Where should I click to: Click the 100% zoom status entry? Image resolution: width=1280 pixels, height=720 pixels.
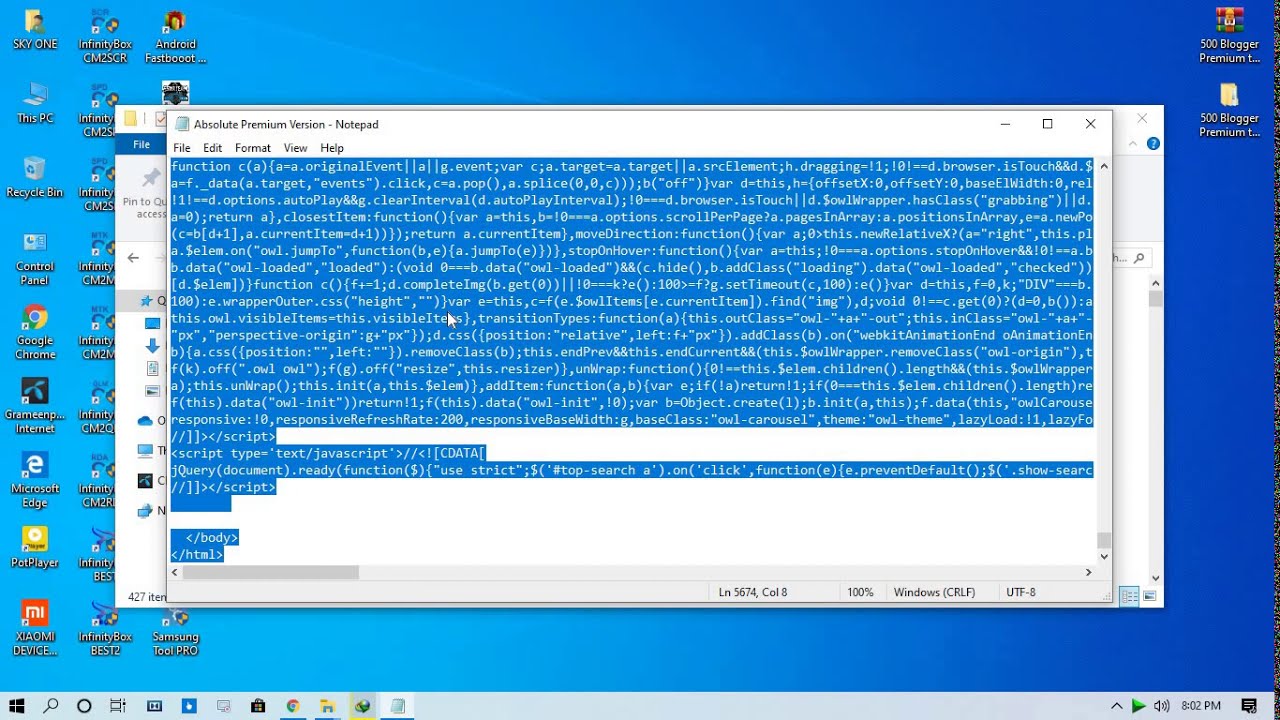(860, 592)
